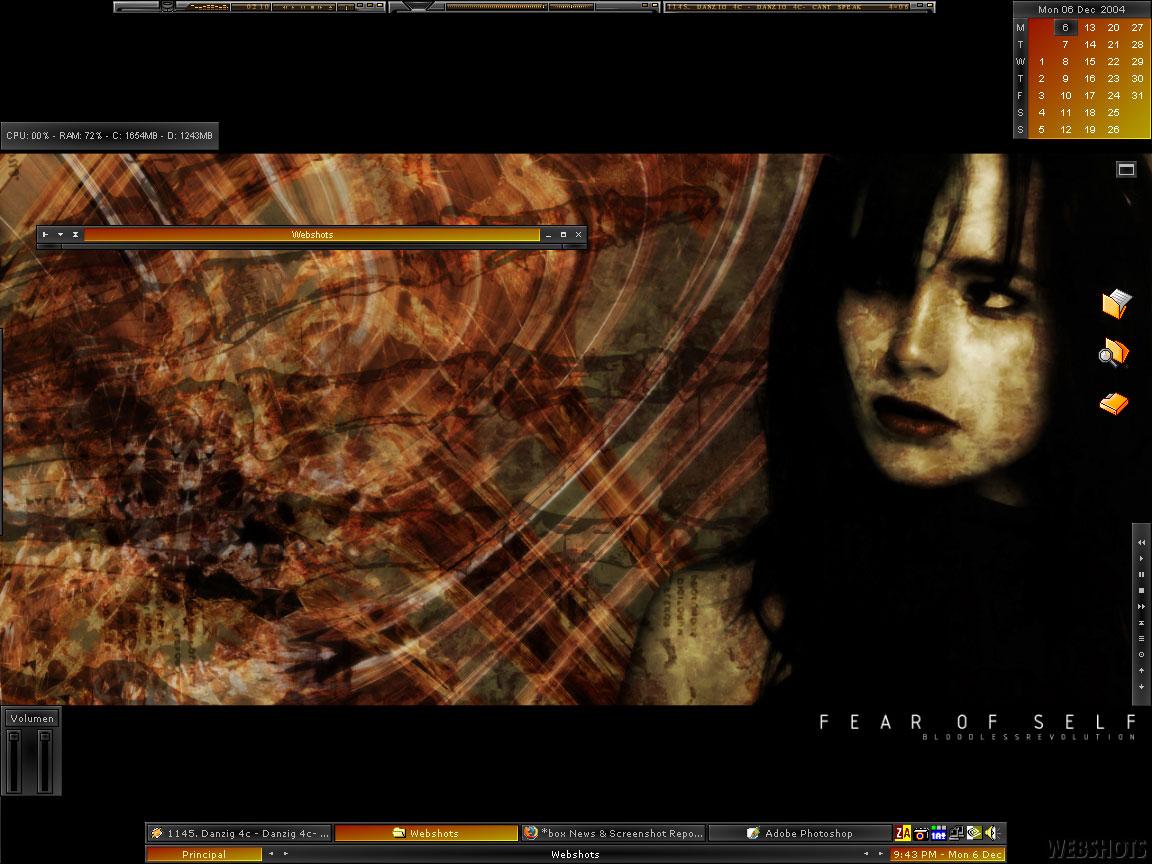This screenshot has width=1152, height=864.
Task: Click the circle options icon in side player bar
Action: [x=1141, y=654]
